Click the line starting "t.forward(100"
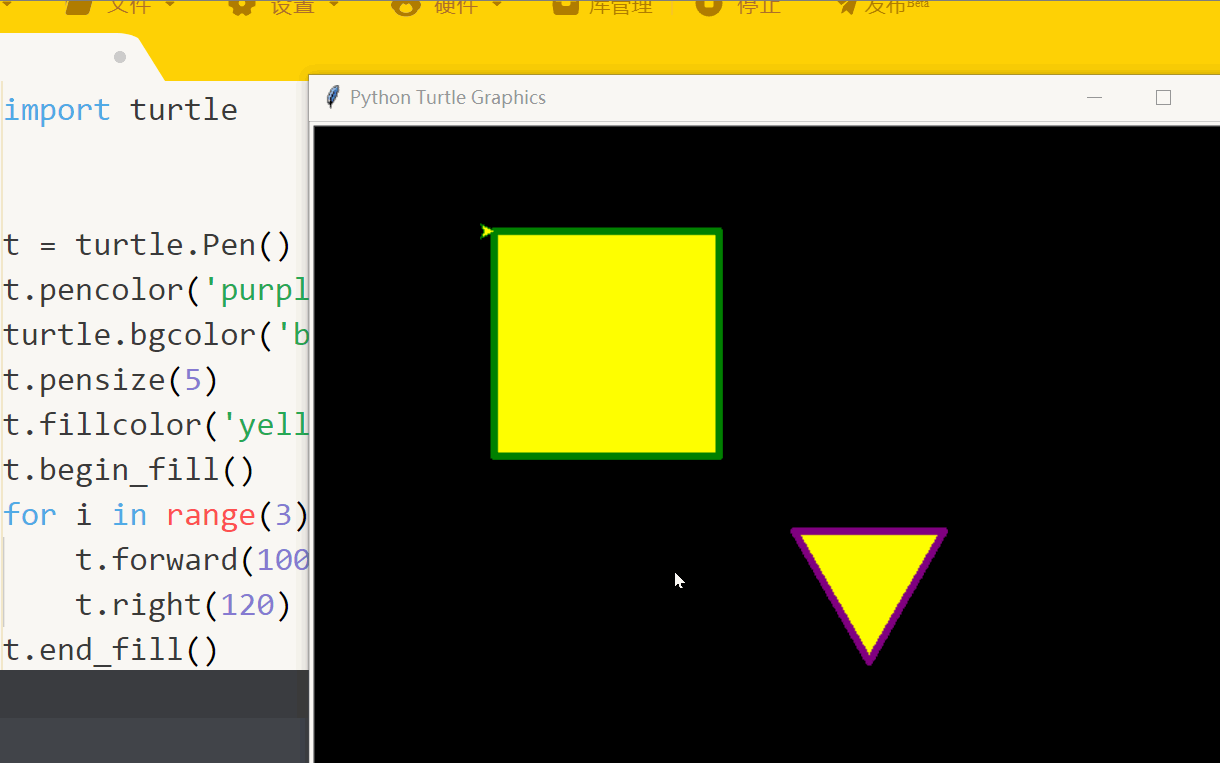 192,560
